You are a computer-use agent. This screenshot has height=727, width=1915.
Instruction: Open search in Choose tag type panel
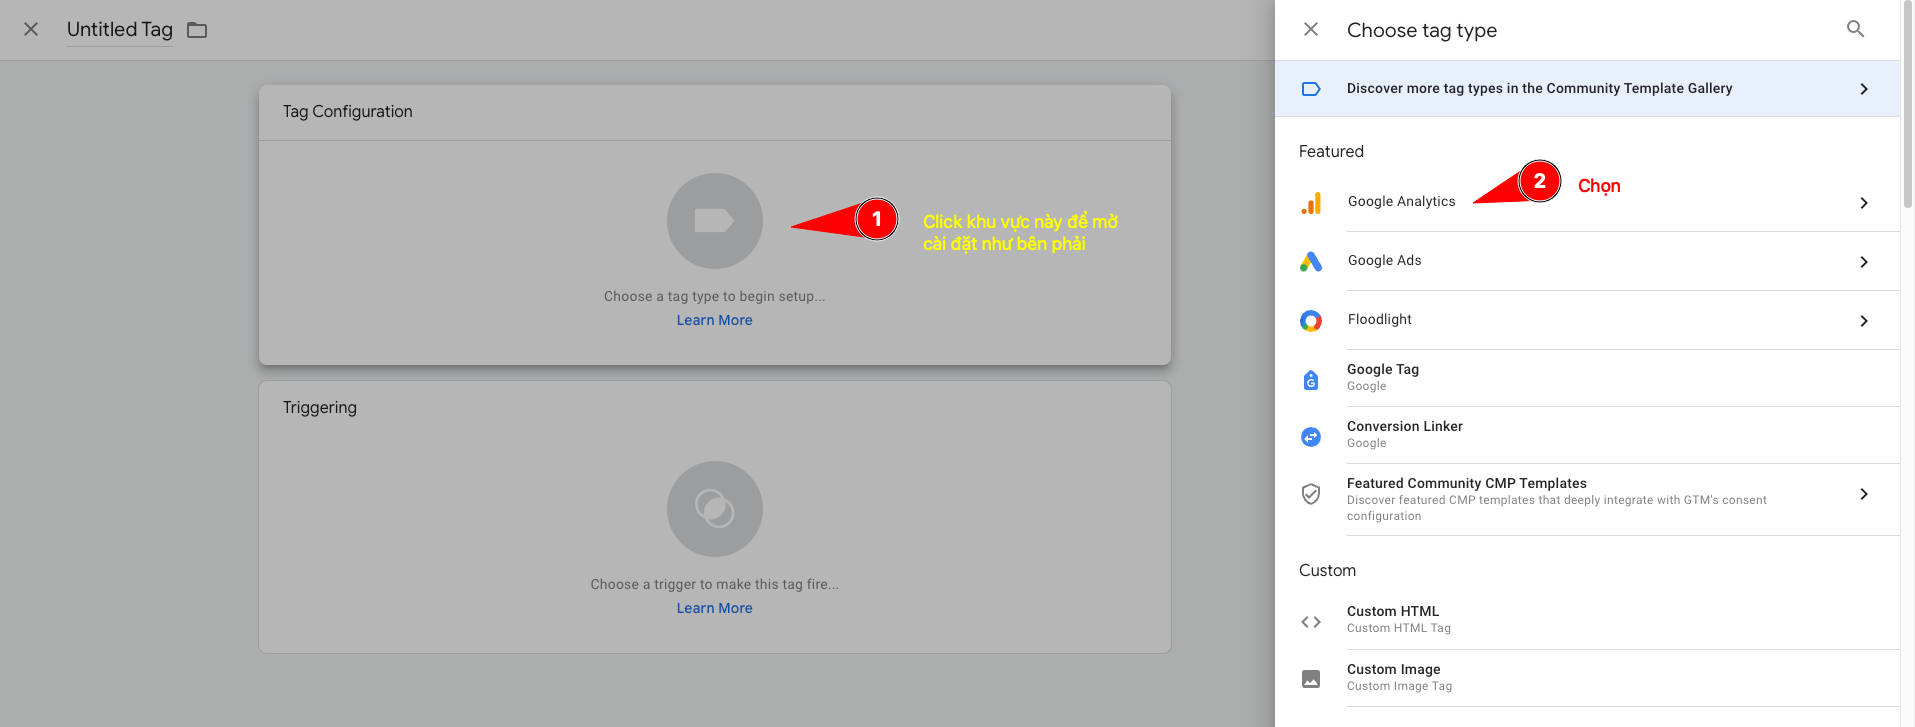(x=1855, y=29)
